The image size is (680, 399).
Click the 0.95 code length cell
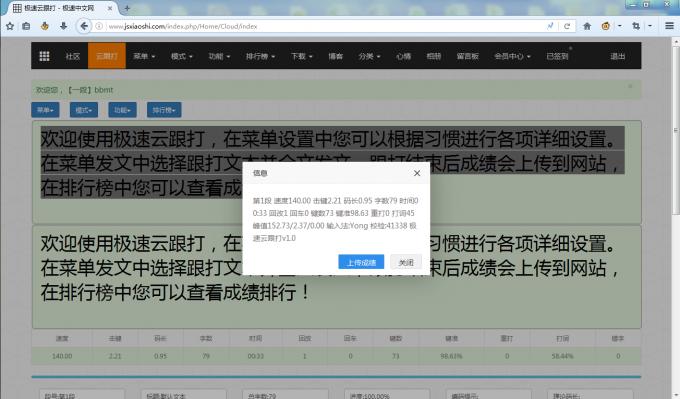point(160,356)
